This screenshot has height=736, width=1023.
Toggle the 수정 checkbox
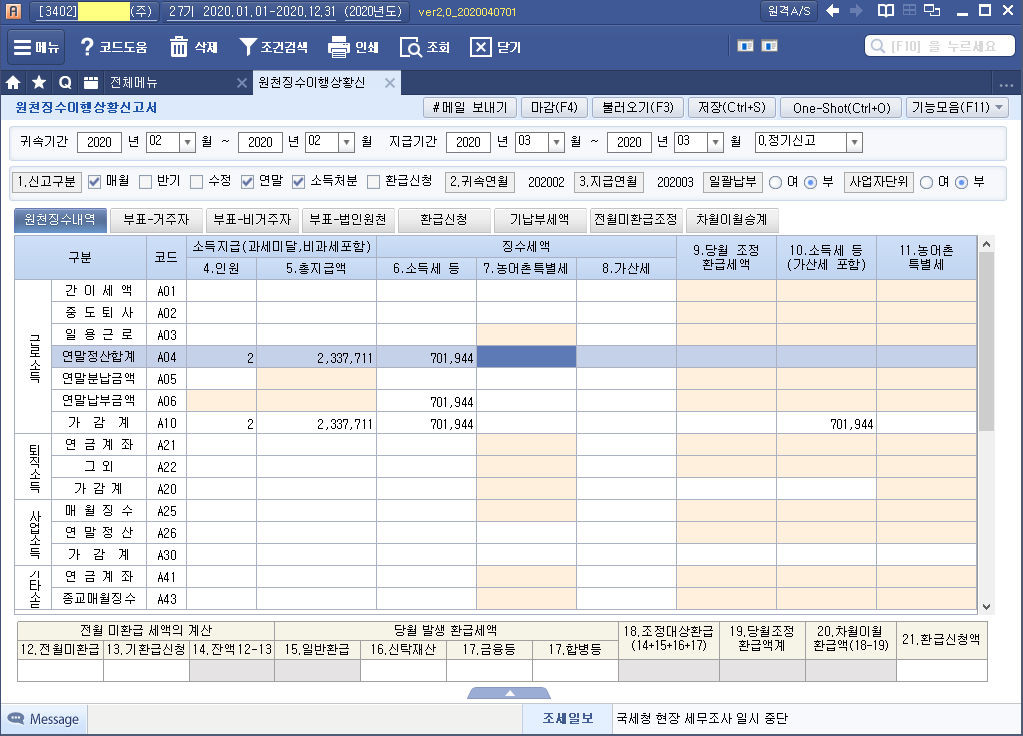(x=196, y=182)
